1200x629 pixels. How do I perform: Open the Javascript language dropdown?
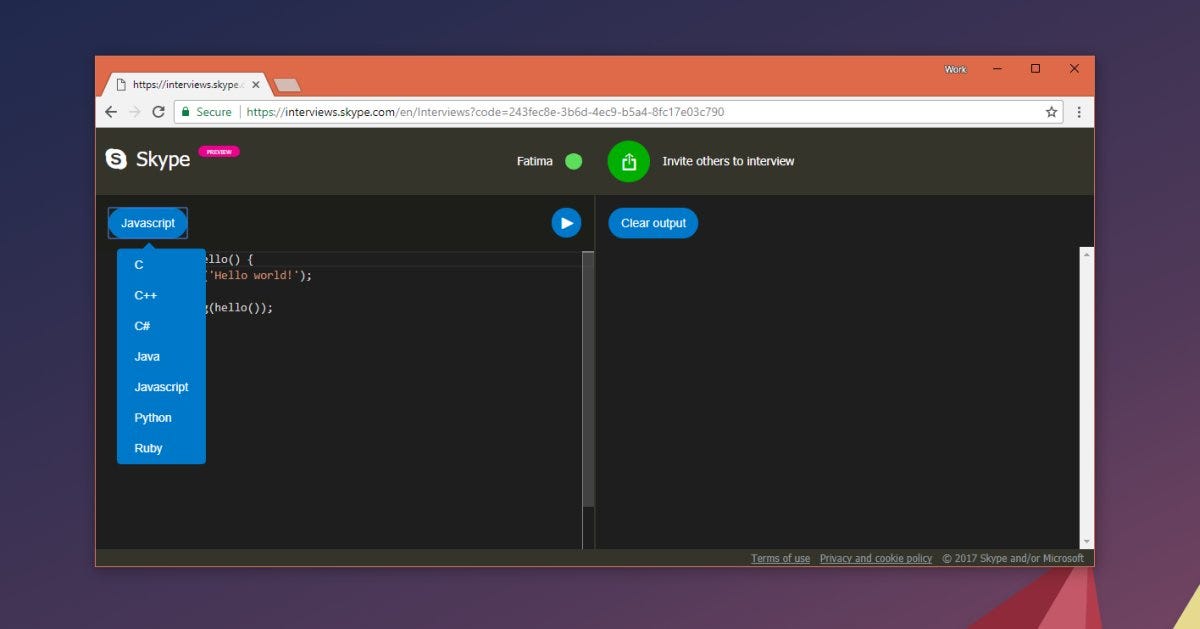147,222
